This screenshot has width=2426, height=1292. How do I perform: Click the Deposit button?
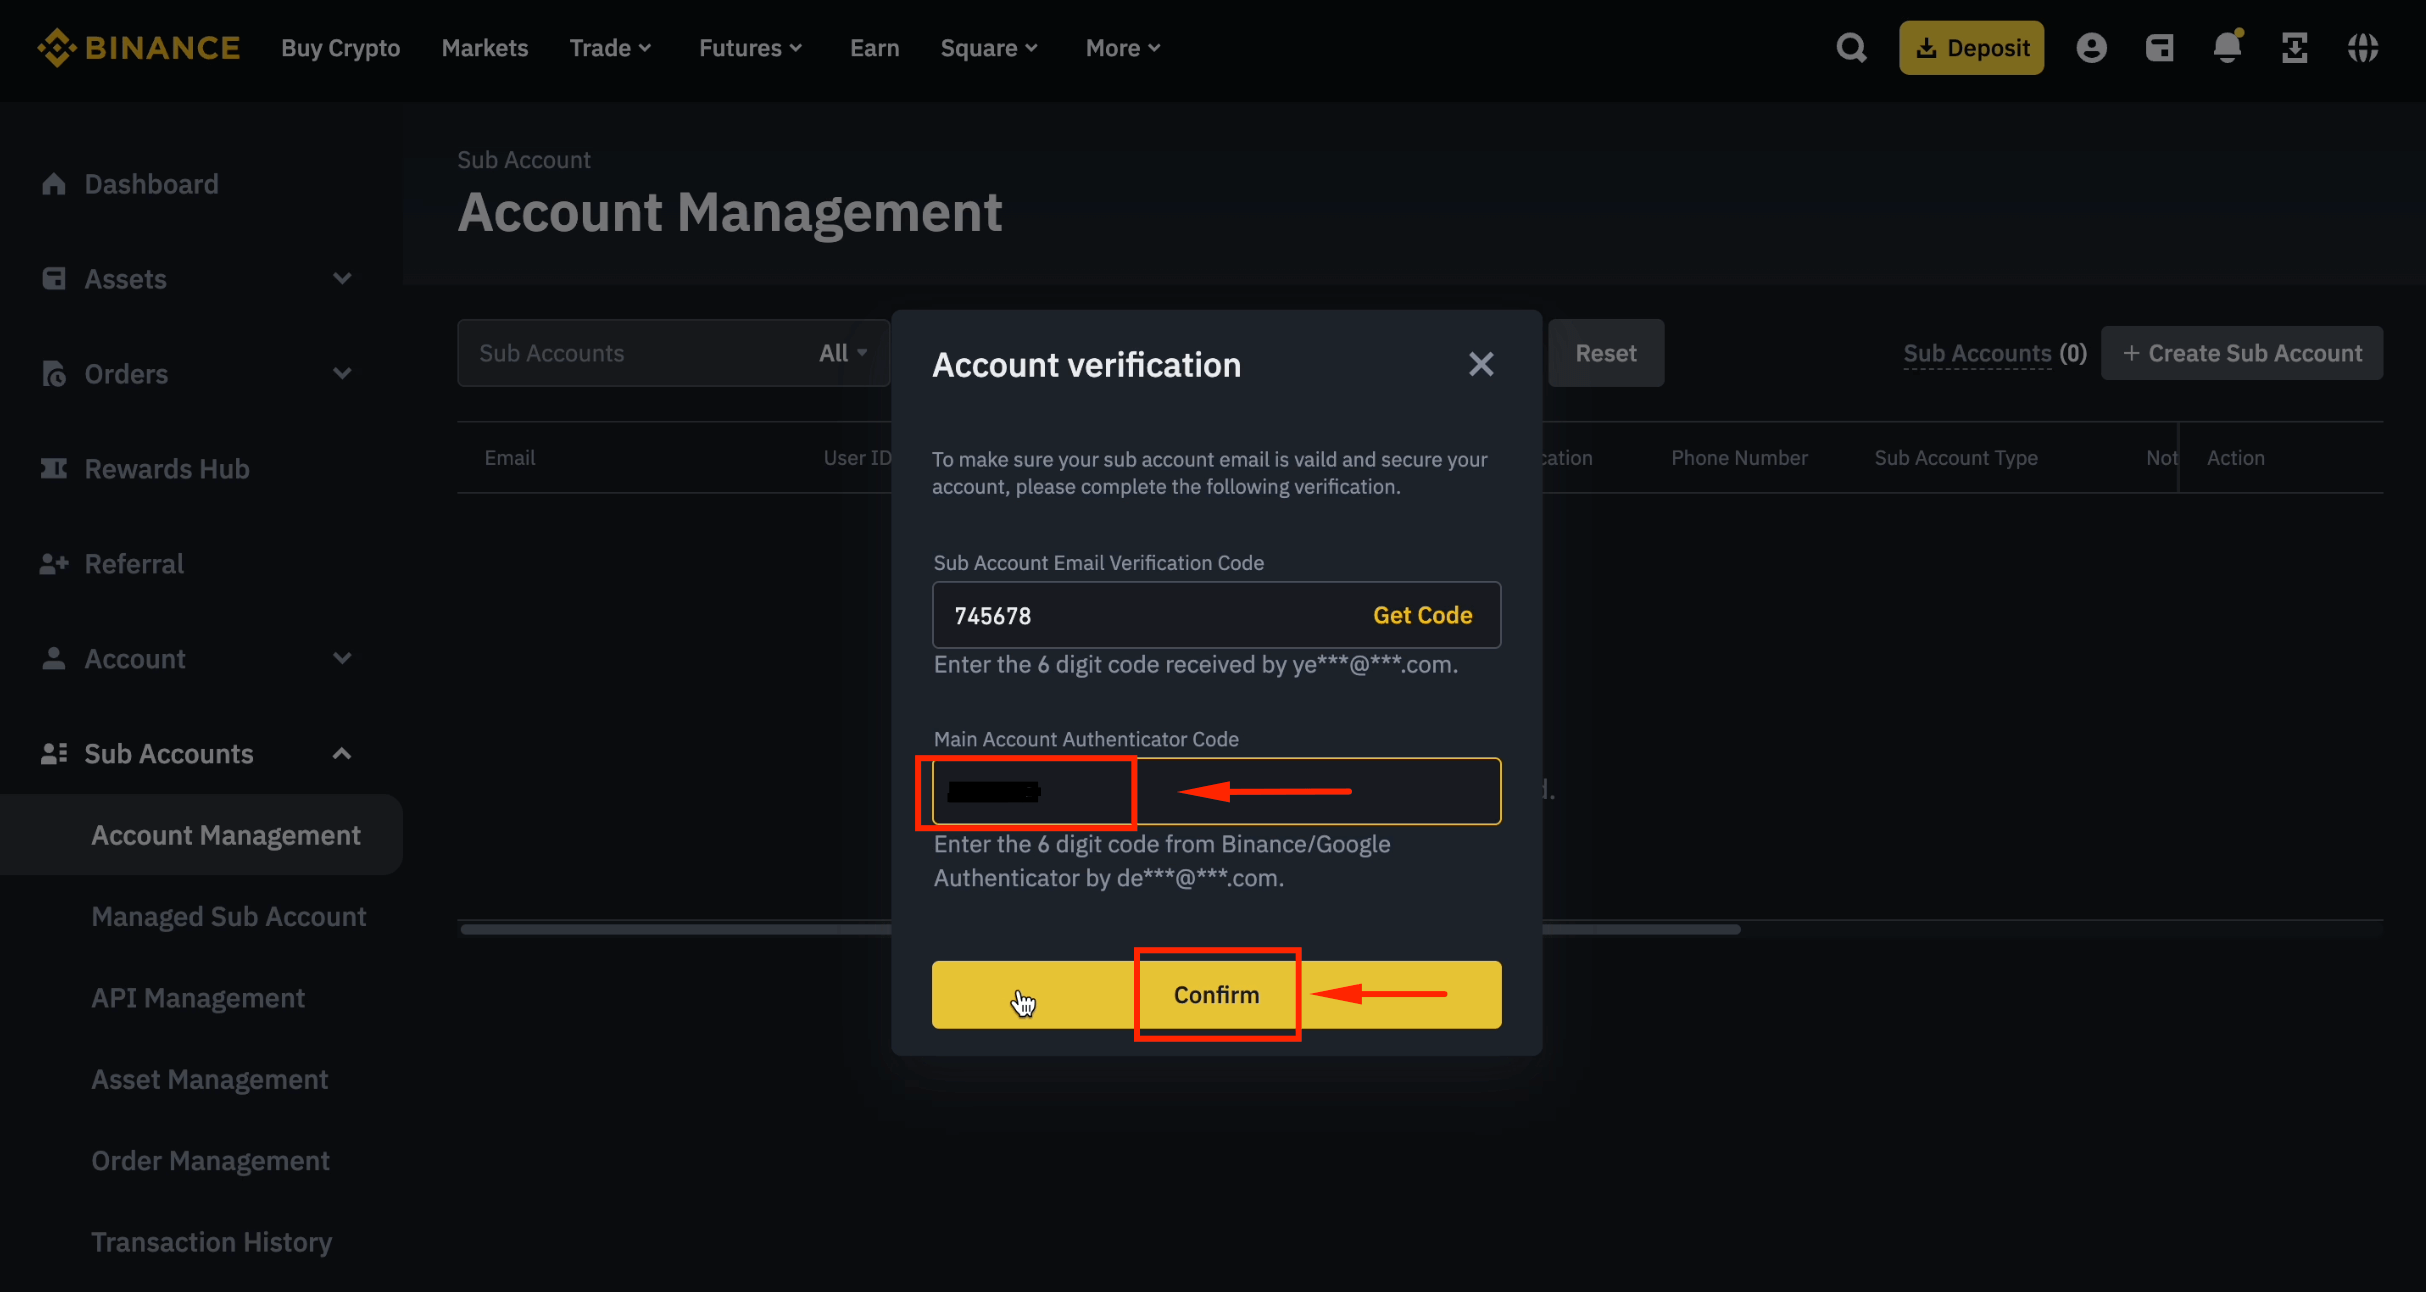coord(1971,48)
